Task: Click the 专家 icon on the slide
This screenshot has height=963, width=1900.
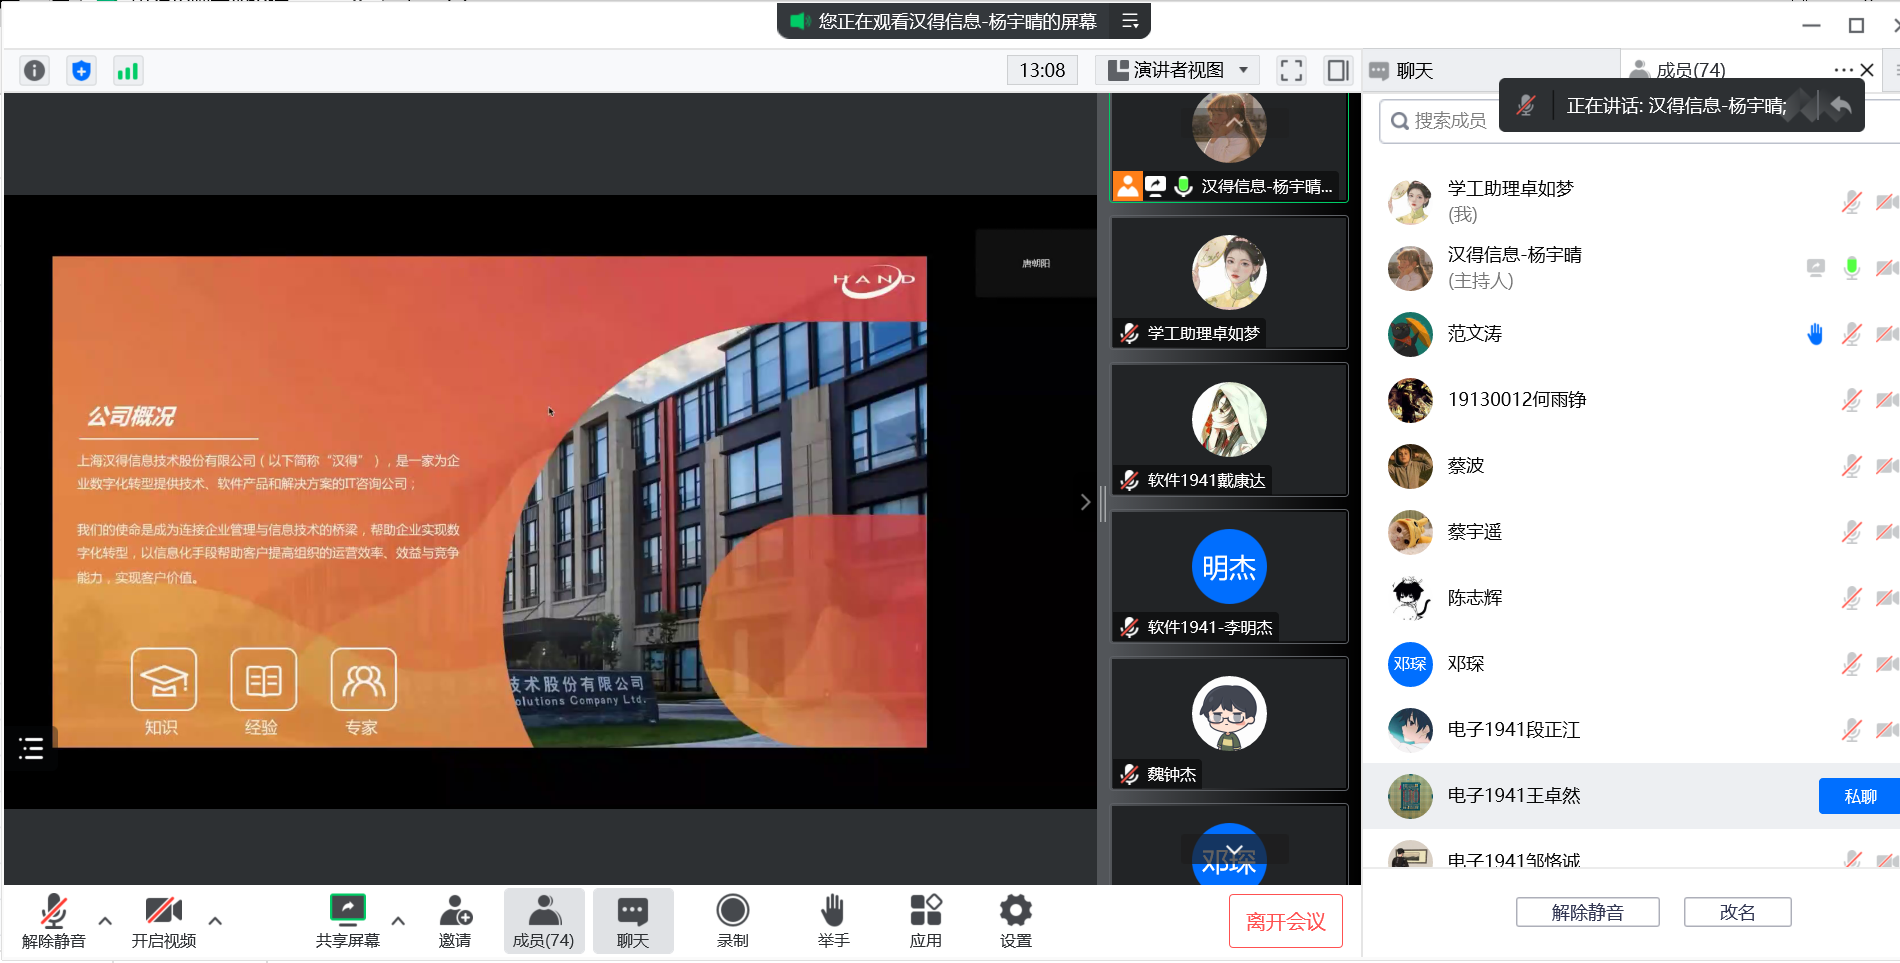Action: [363, 681]
